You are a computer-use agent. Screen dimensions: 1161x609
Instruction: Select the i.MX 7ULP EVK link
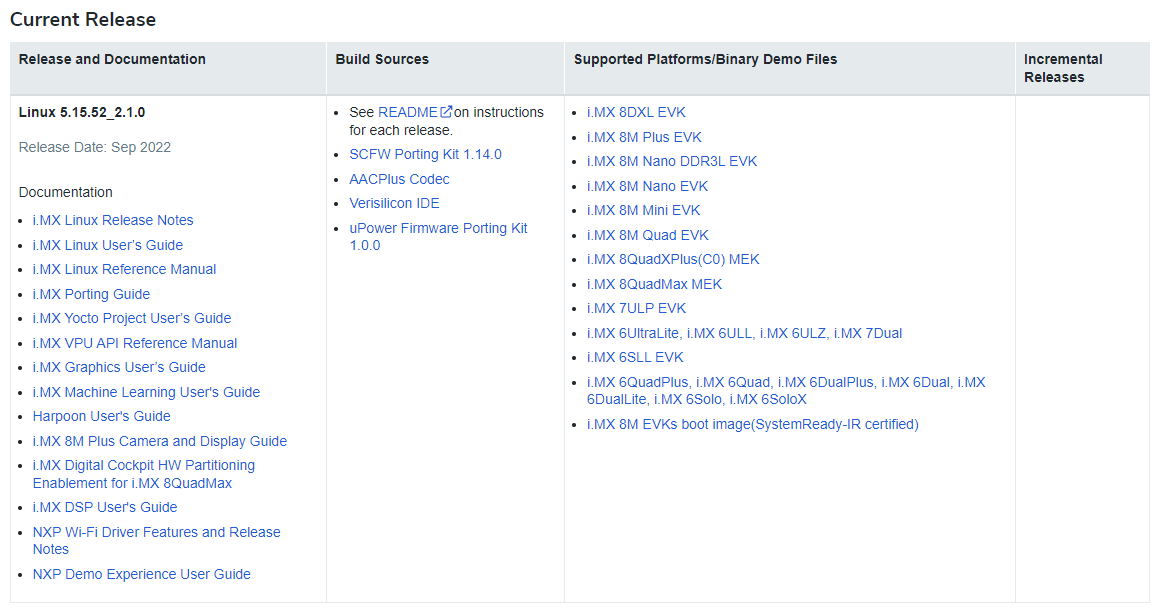[x=636, y=308]
